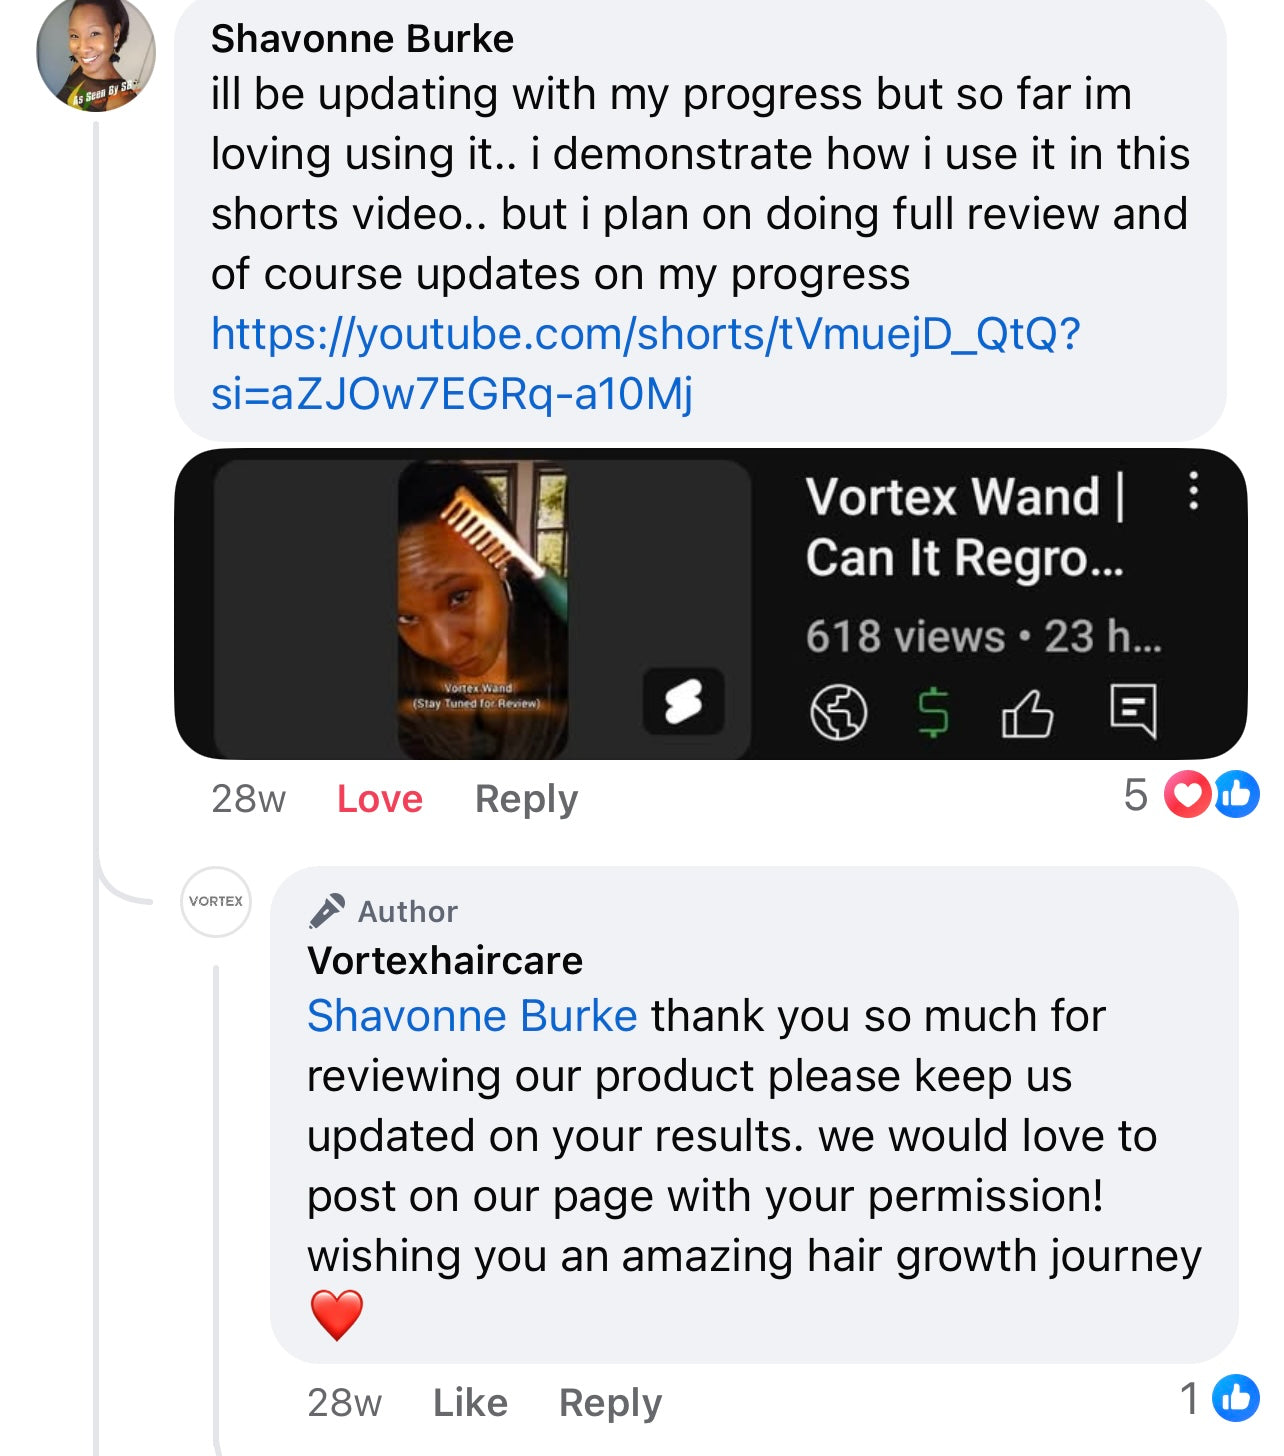Reply to Shavonne Burke's comment
Screen dimensions: 1284x1456
(x=526, y=799)
